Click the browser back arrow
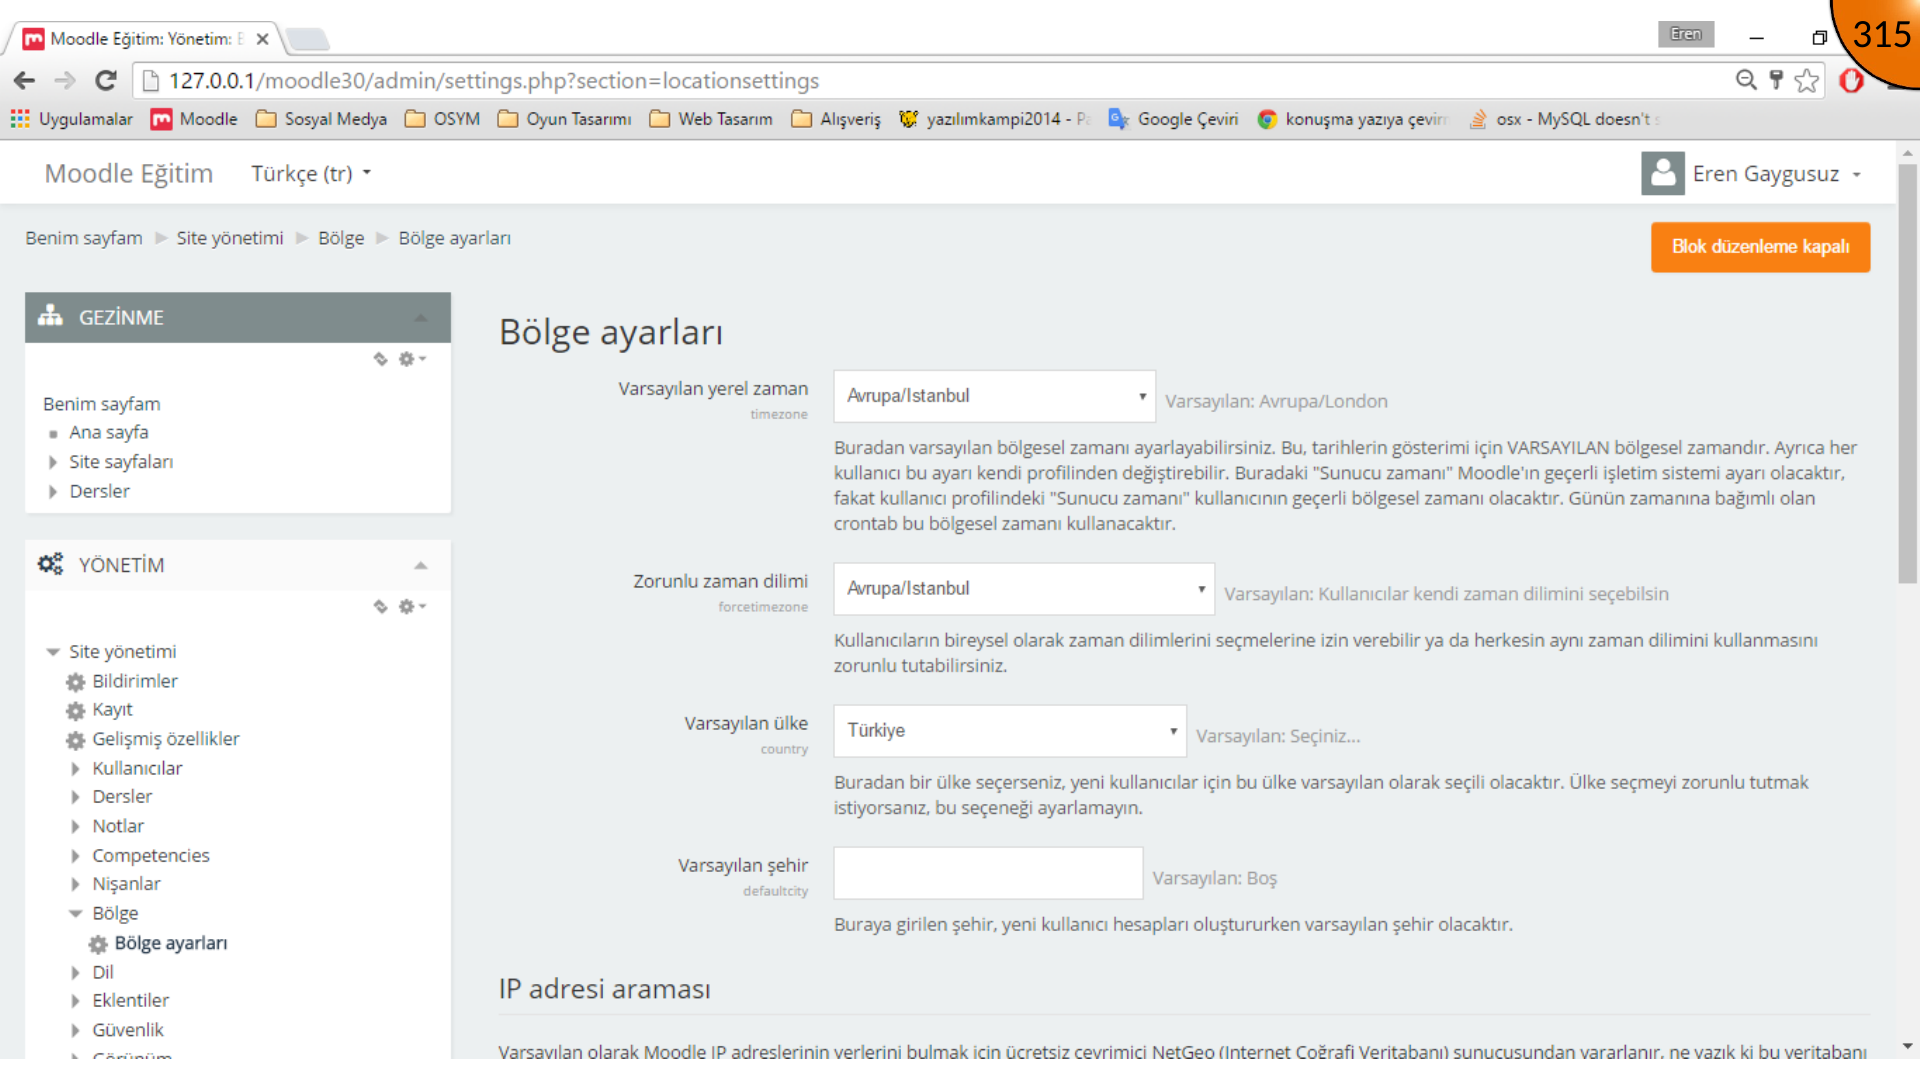The height and width of the screenshot is (1080, 1921). tap(25, 81)
